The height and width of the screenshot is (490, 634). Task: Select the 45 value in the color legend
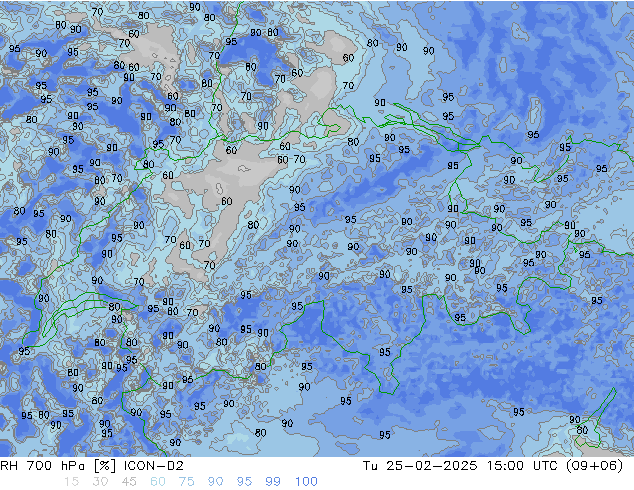click(x=129, y=482)
